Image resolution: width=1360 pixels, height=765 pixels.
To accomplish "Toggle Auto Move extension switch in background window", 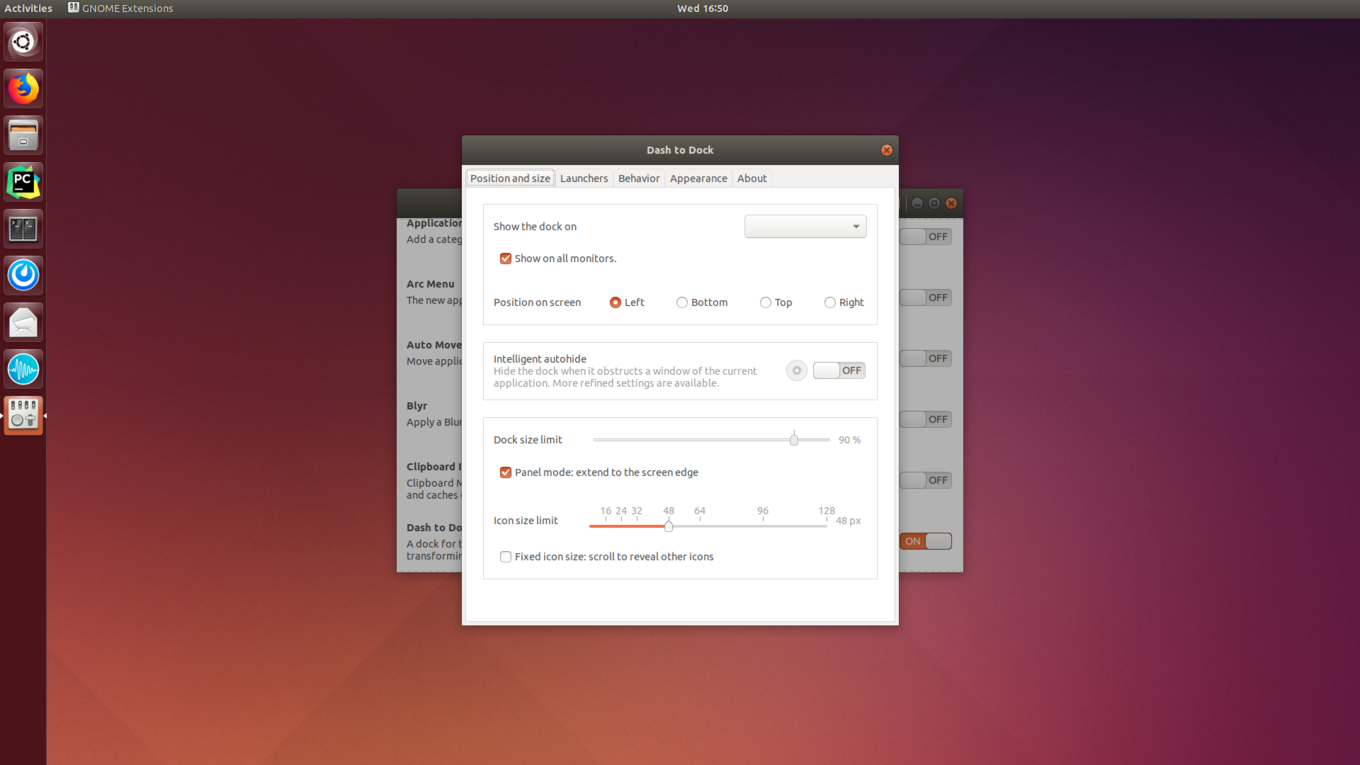I will pyautogui.click(x=926, y=359).
